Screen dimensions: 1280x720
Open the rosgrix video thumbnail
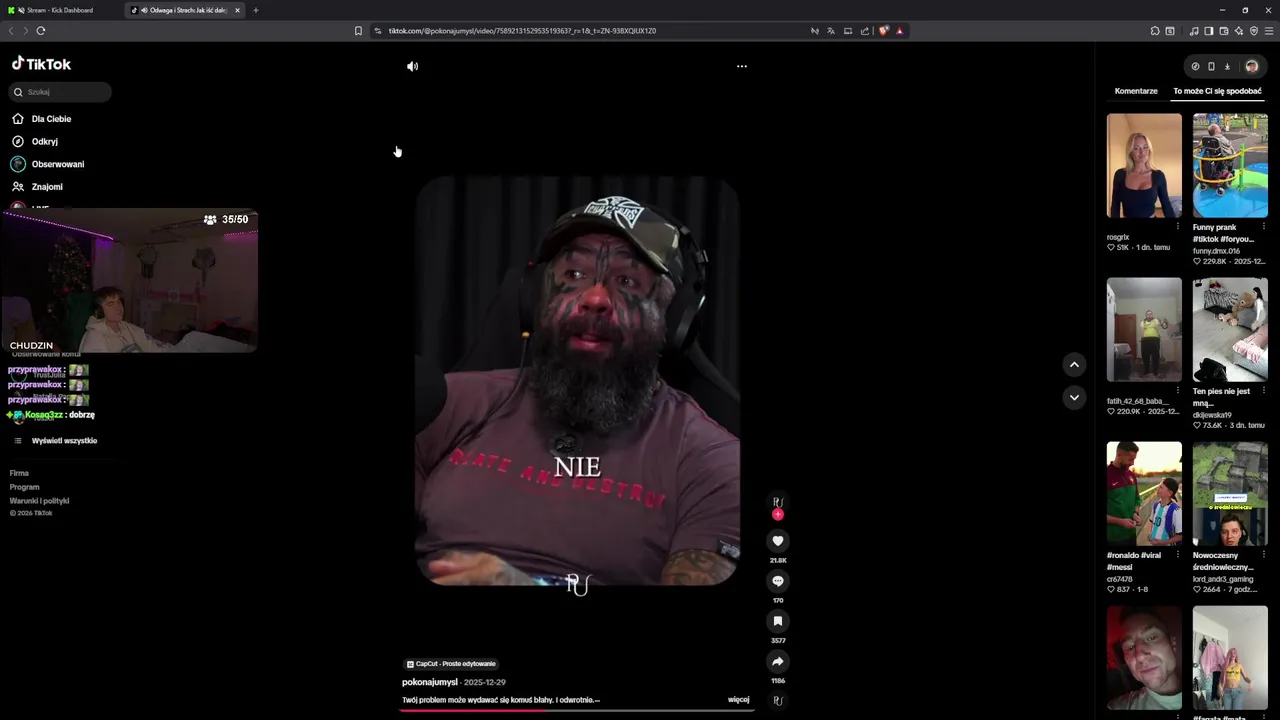1144,165
